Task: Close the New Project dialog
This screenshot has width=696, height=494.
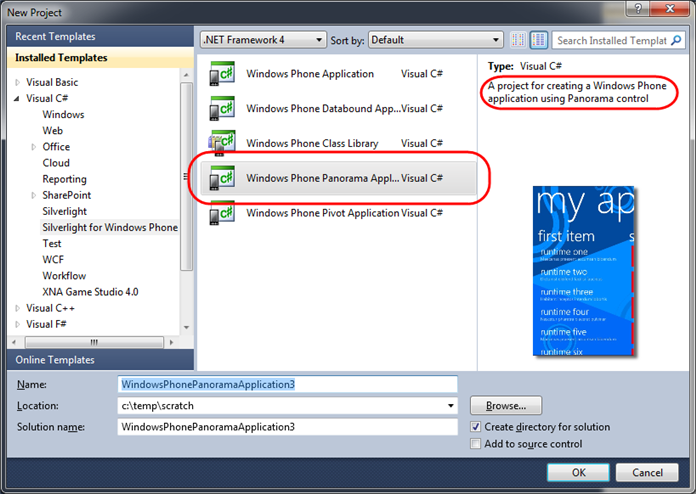Action: tap(670, 8)
